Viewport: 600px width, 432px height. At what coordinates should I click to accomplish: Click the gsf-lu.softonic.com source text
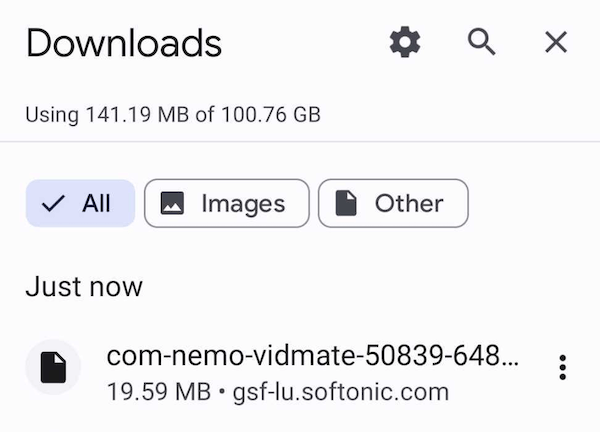[x=341, y=392]
